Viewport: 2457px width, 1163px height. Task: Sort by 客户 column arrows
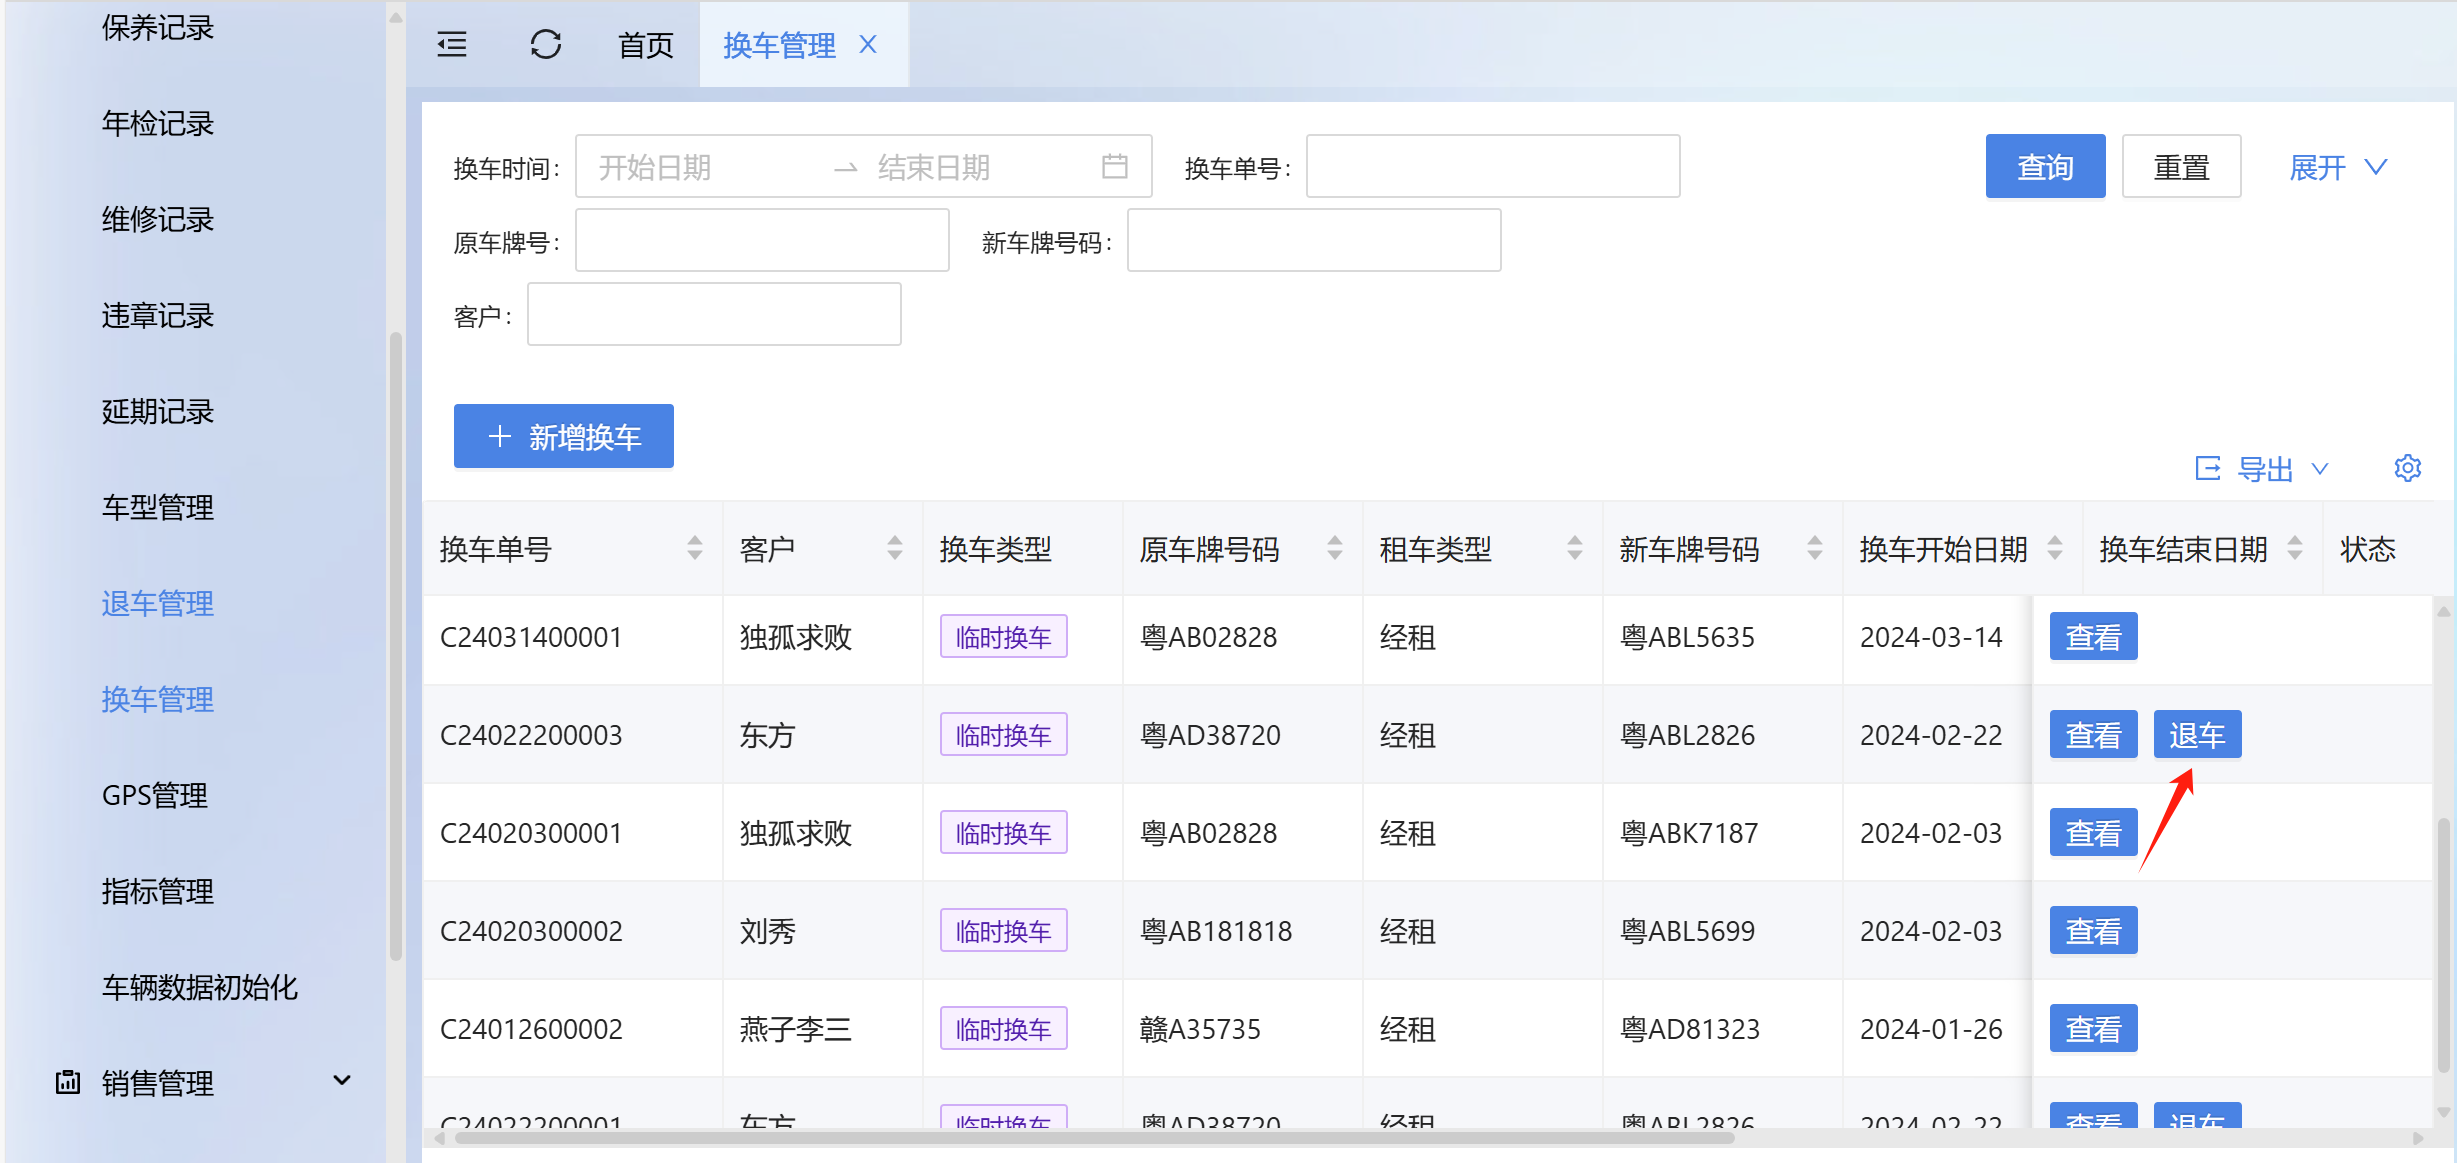[894, 548]
